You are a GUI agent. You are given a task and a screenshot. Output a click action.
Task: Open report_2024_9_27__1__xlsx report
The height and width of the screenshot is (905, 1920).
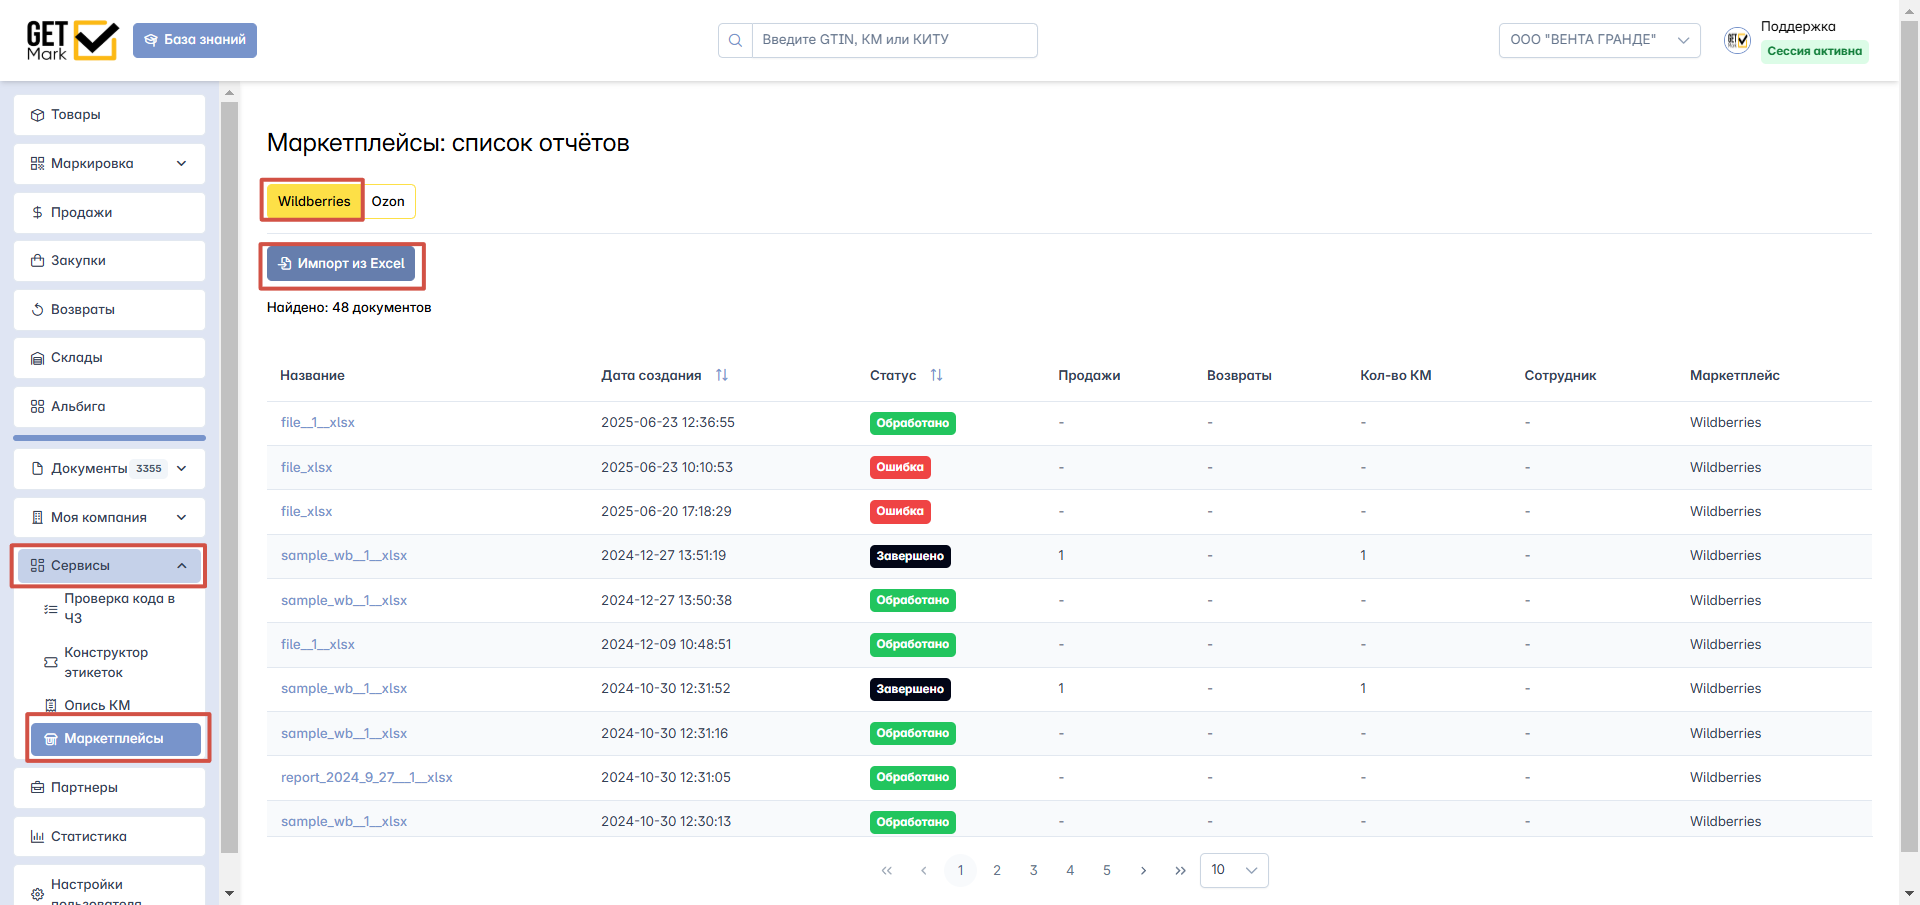(367, 778)
